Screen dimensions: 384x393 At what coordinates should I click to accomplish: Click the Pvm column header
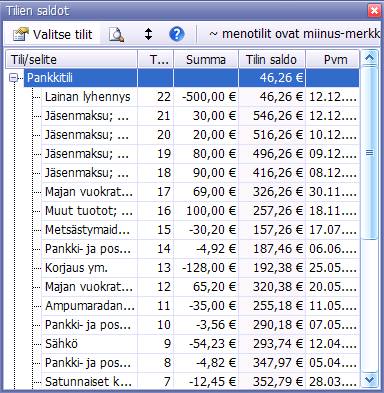(333, 60)
